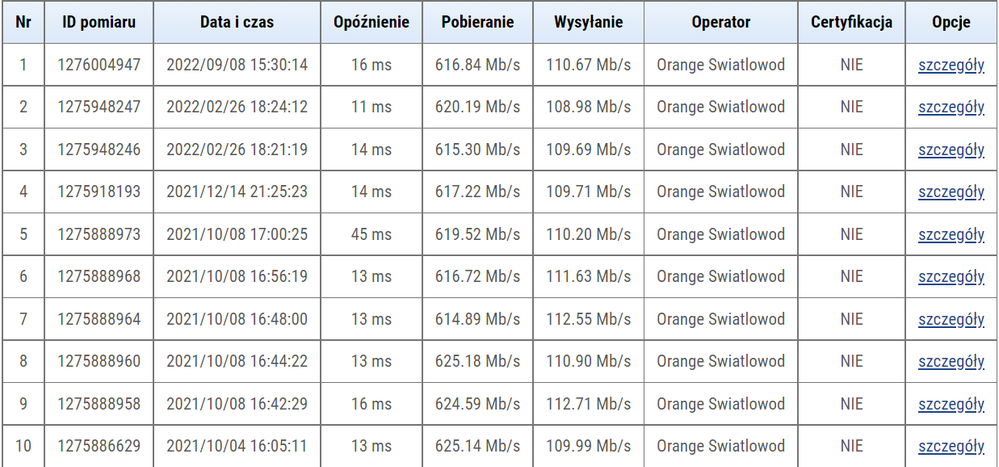Click the Wysyłanie column header

[589, 22]
